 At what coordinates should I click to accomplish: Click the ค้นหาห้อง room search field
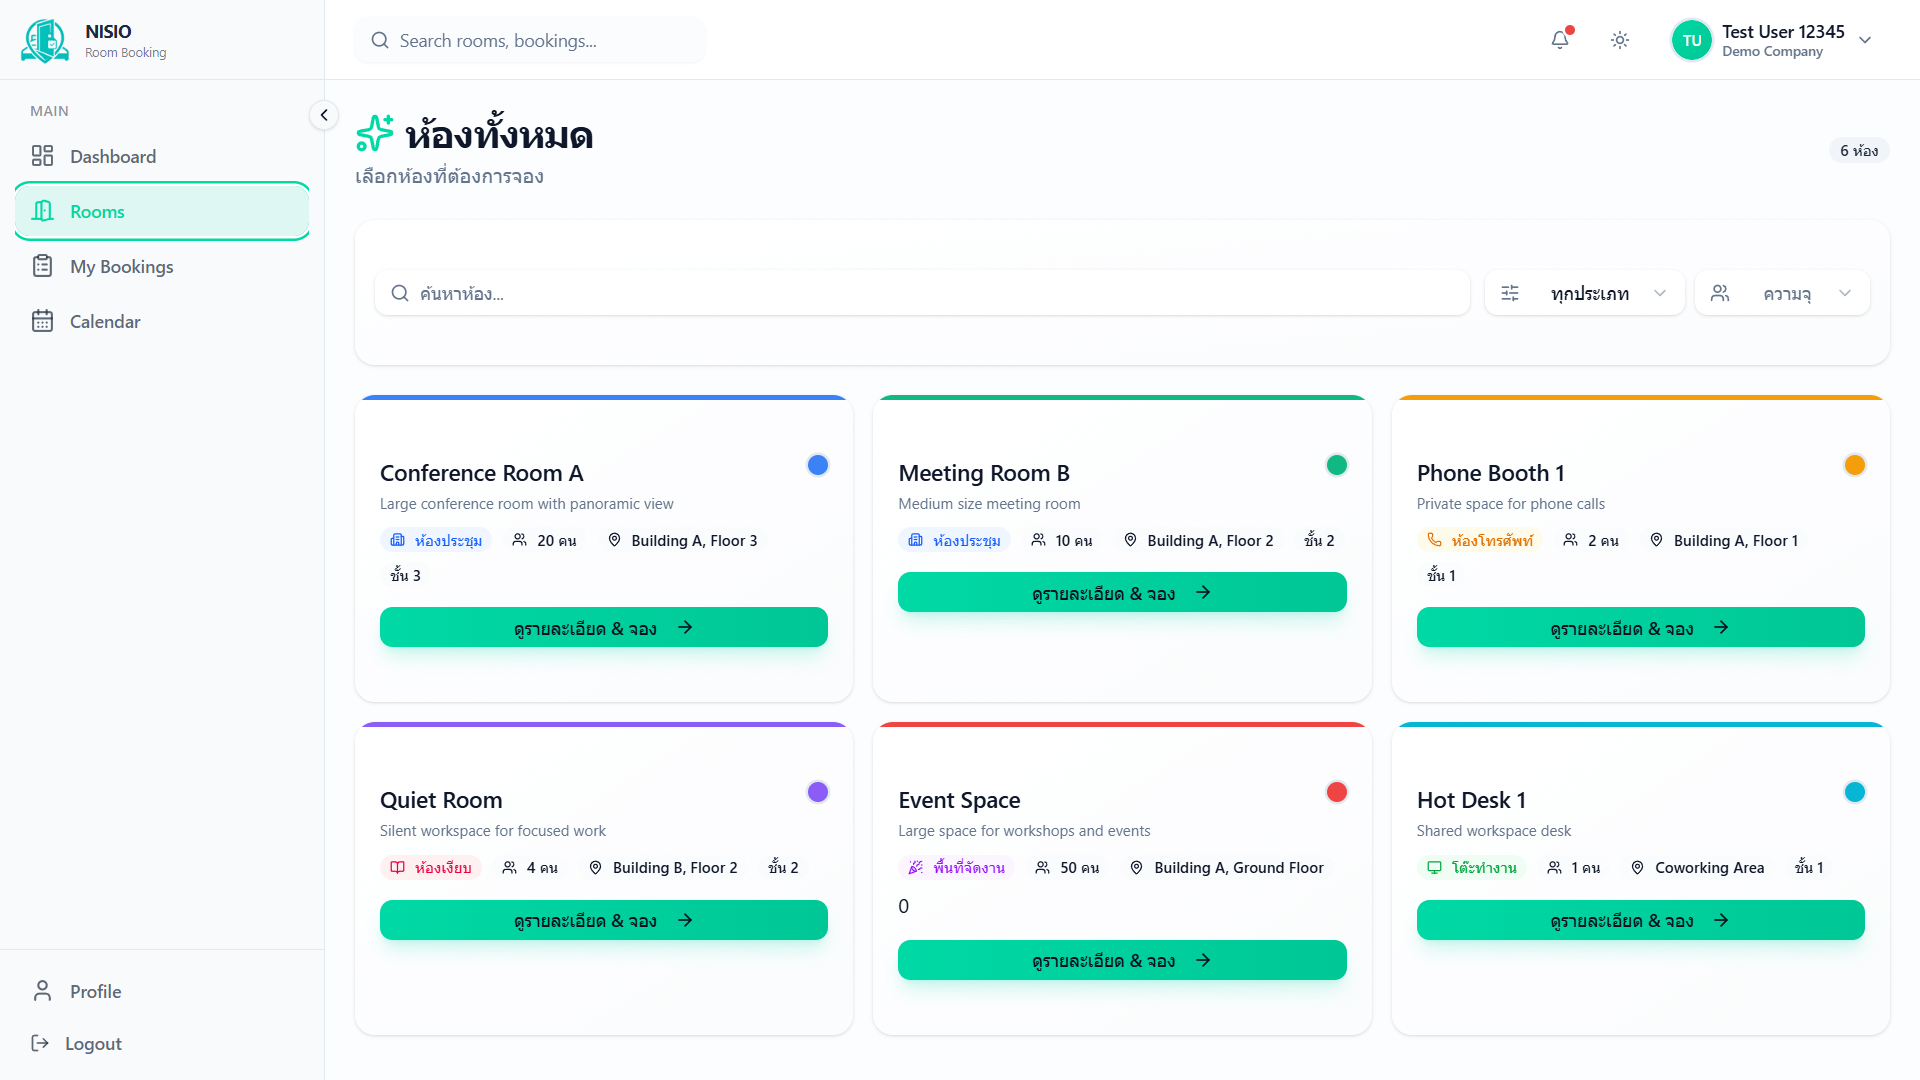(x=920, y=293)
